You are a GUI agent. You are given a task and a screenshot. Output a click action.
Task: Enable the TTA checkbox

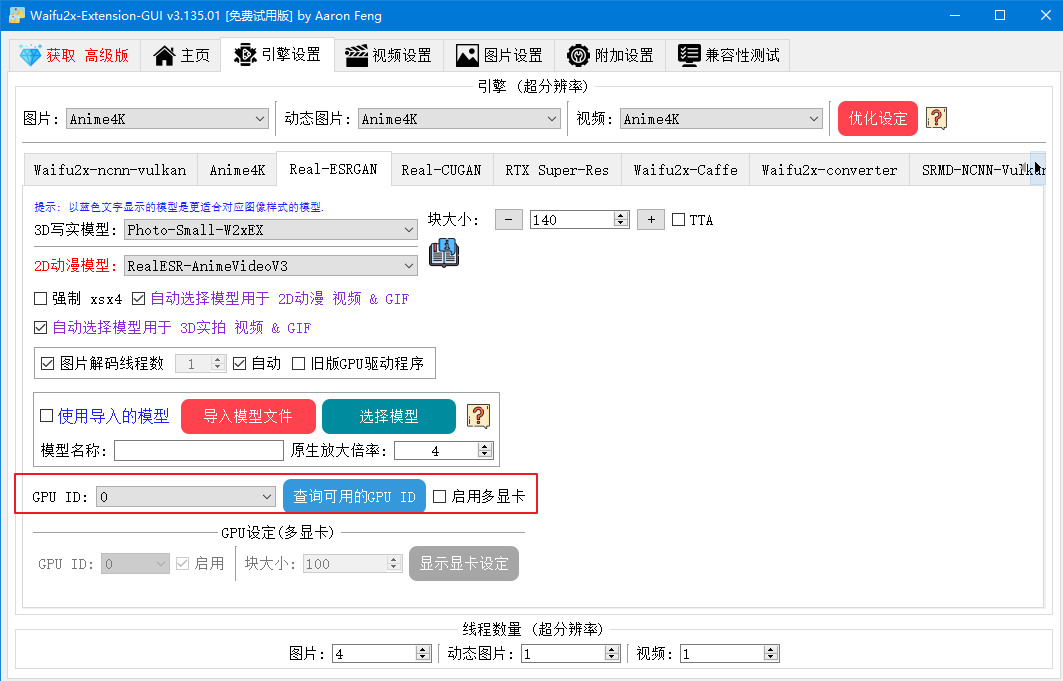click(x=679, y=220)
